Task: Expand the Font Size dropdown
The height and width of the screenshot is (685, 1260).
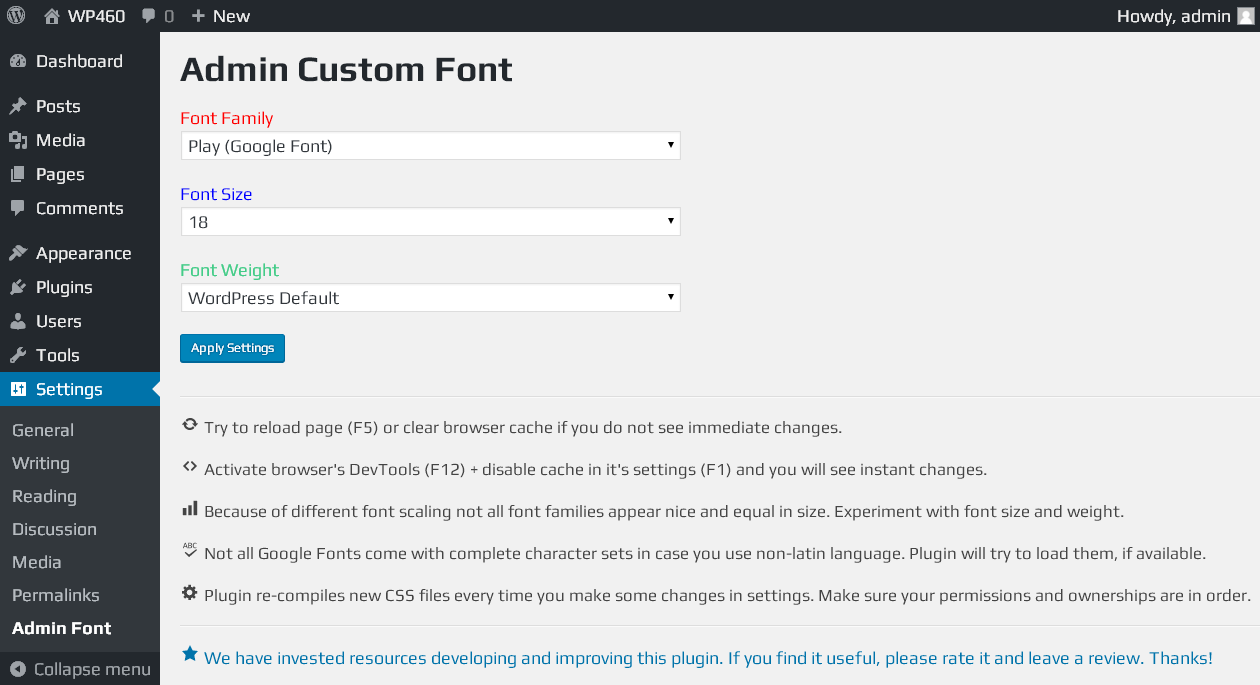Action: [x=430, y=222]
